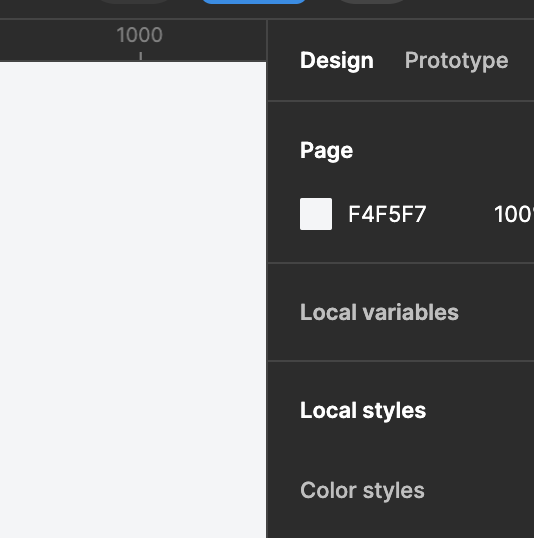Image resolution: width=534 pixels, height=538 pixels.
Task: Select the Design tab
Action: pos(337,61)
